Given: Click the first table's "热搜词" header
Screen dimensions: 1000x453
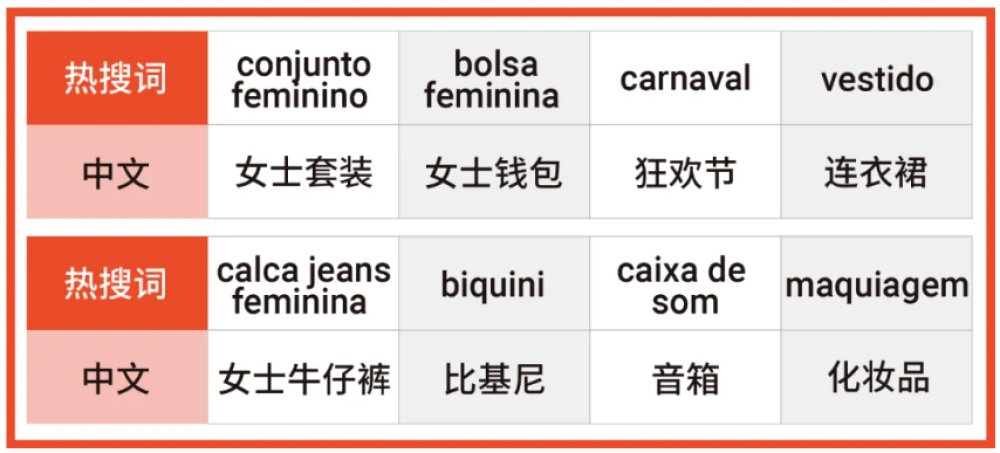Looking at the screenshot, I should [x=117, y=78].
